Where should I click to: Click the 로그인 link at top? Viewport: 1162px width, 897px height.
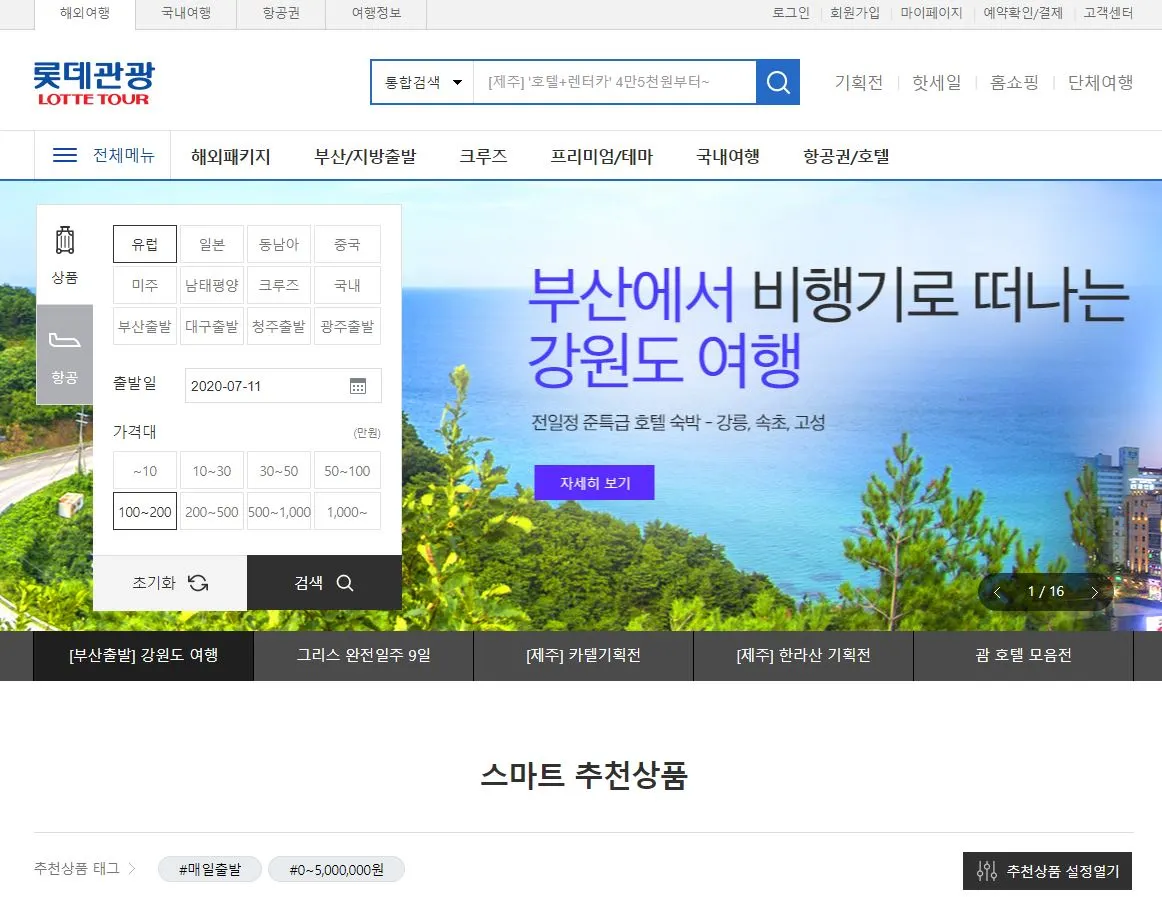click(790, 13)
